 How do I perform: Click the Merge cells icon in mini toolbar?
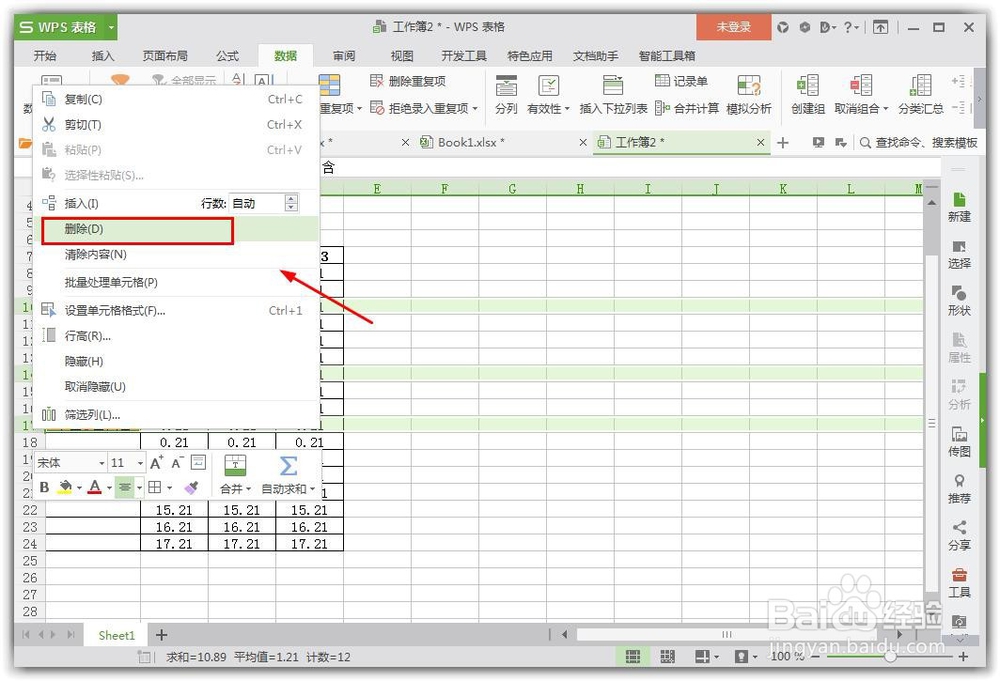pos(235,466)
